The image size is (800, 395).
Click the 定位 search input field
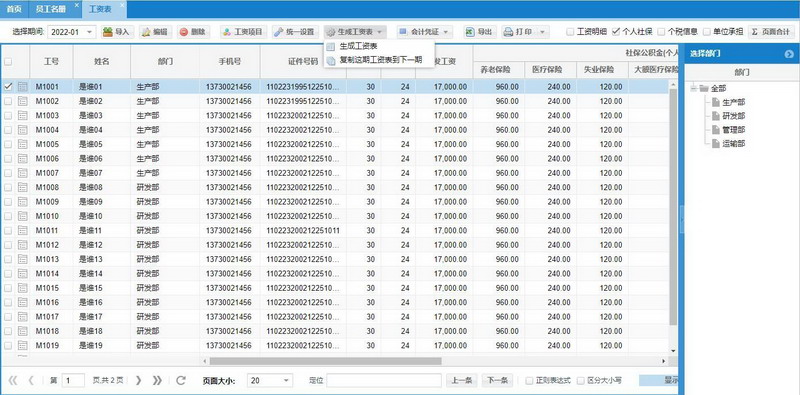click(384, 380)
